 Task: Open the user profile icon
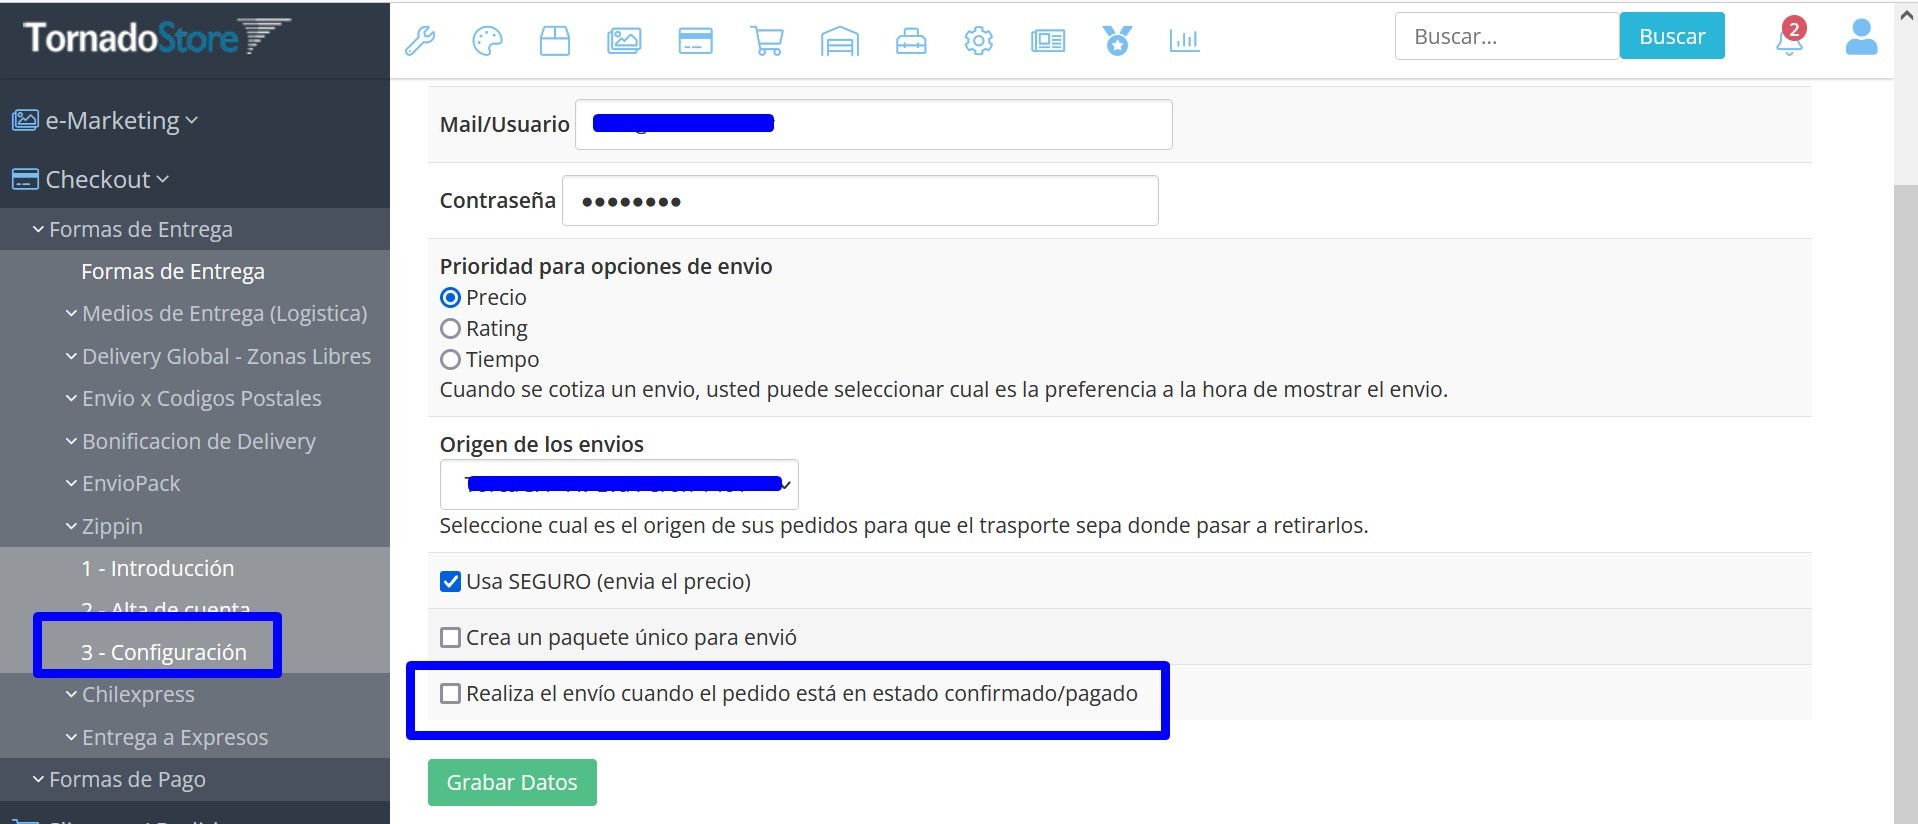click(1861, 37)
